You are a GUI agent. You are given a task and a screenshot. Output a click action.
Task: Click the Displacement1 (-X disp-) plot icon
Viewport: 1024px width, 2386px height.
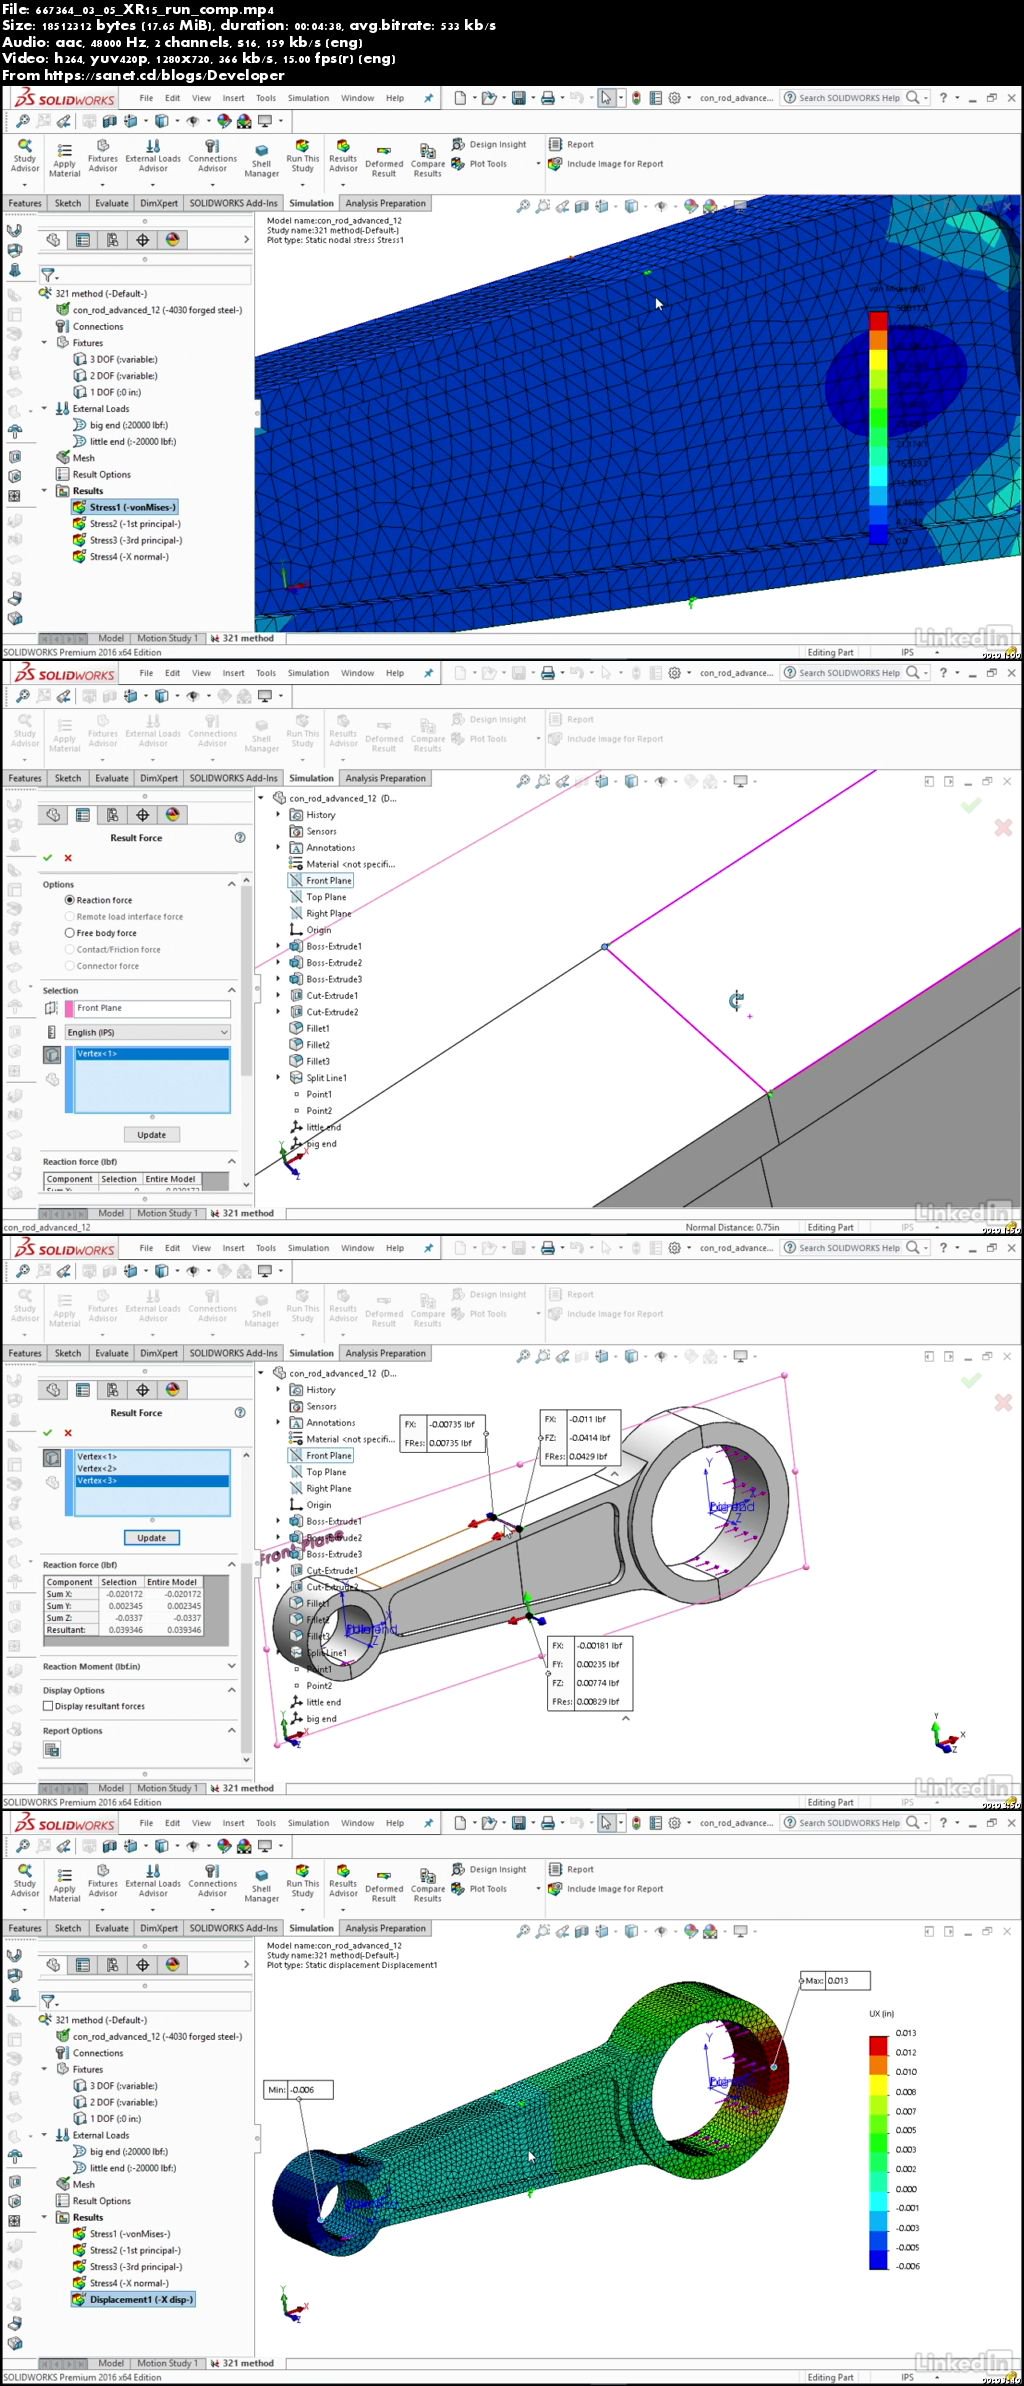[x=79, y=2300]
